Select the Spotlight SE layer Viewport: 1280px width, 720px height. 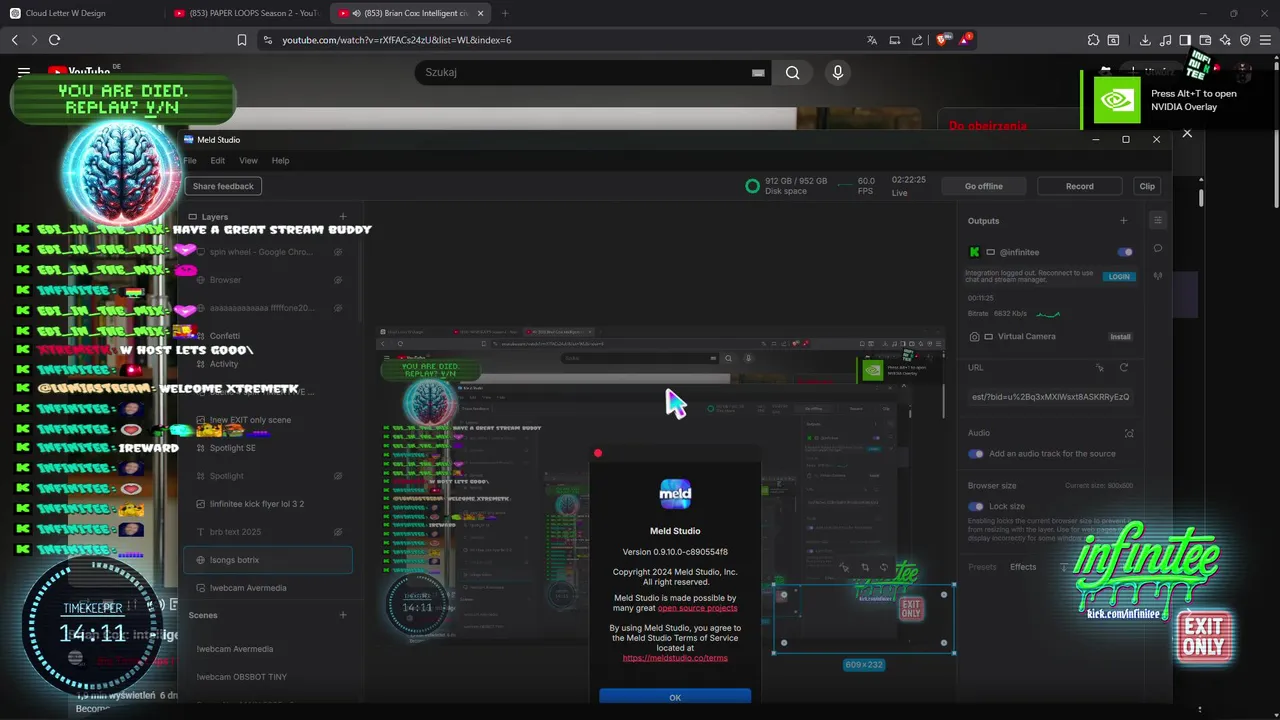(x=268, y=448)
